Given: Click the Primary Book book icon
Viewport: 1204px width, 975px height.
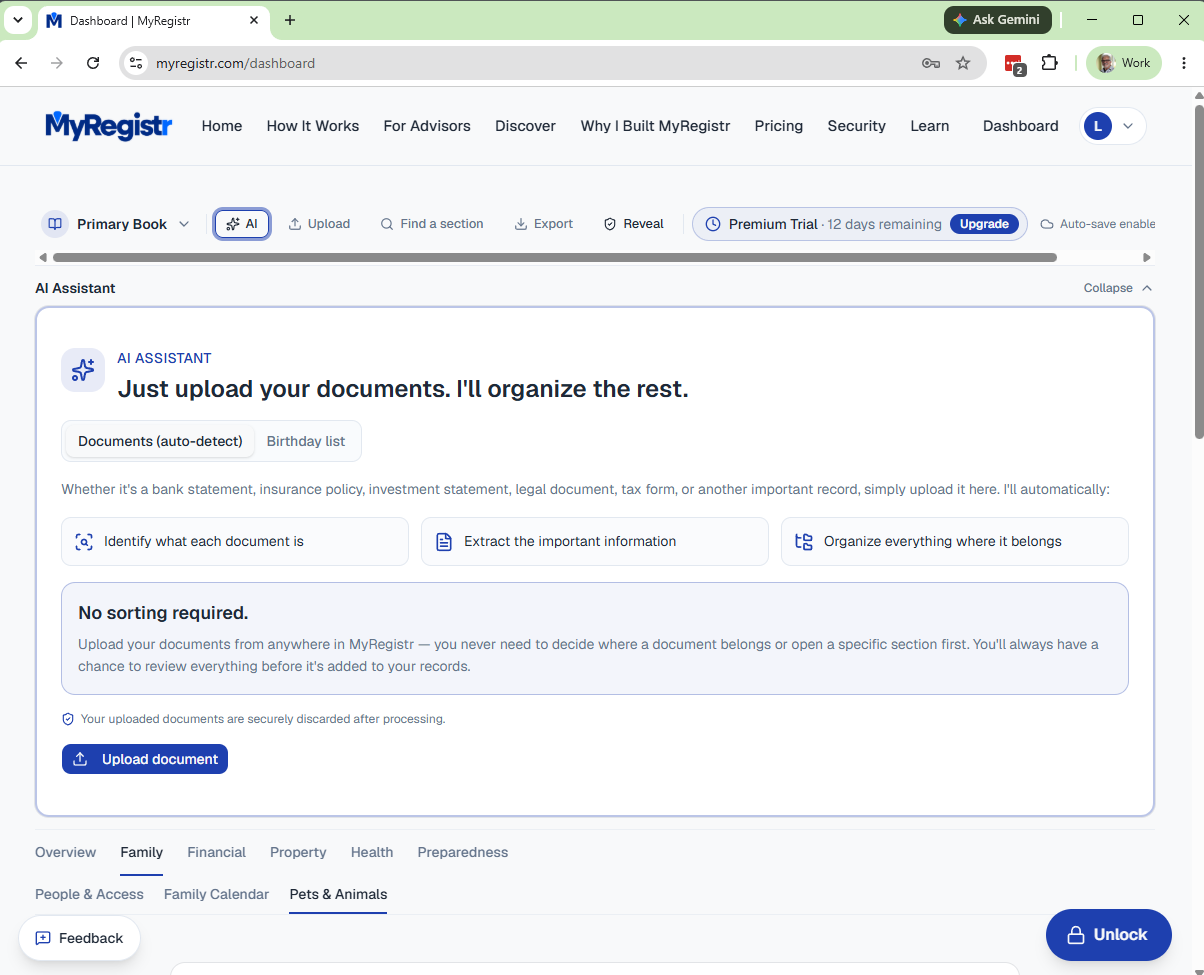Looking at the screenshot, I should 55,224.
